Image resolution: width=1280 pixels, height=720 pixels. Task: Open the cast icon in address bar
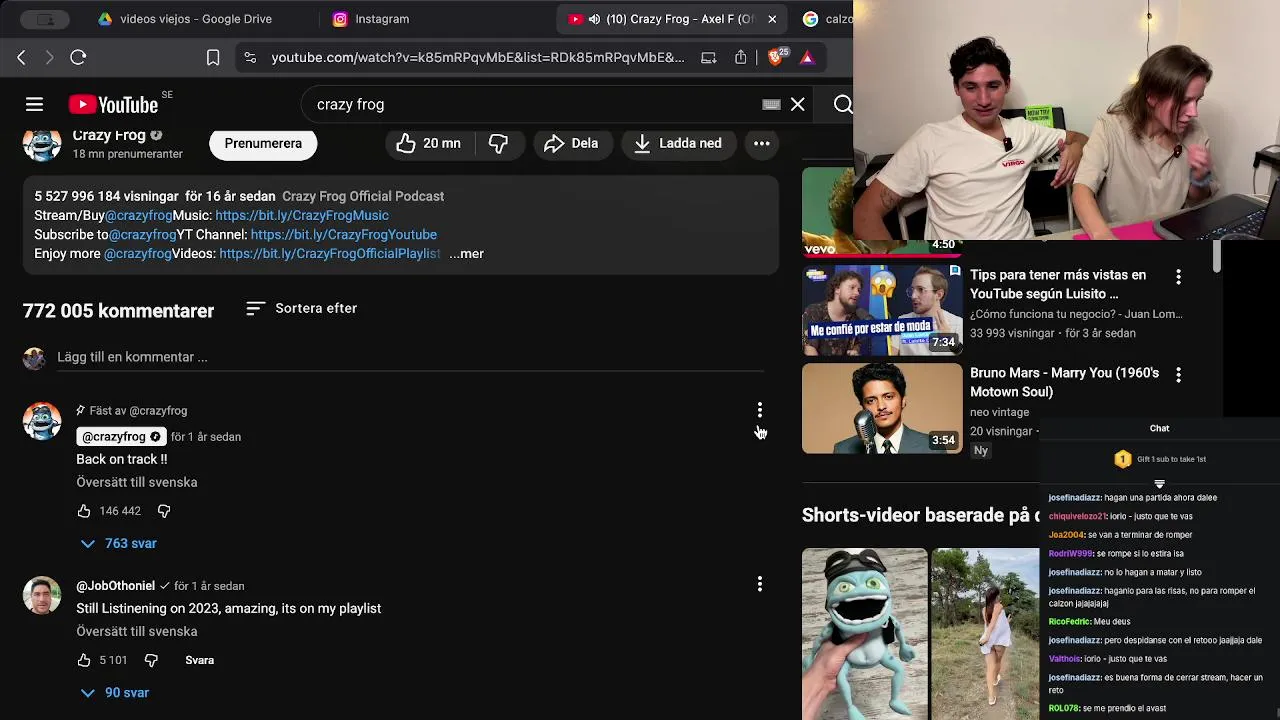[709, 58]
